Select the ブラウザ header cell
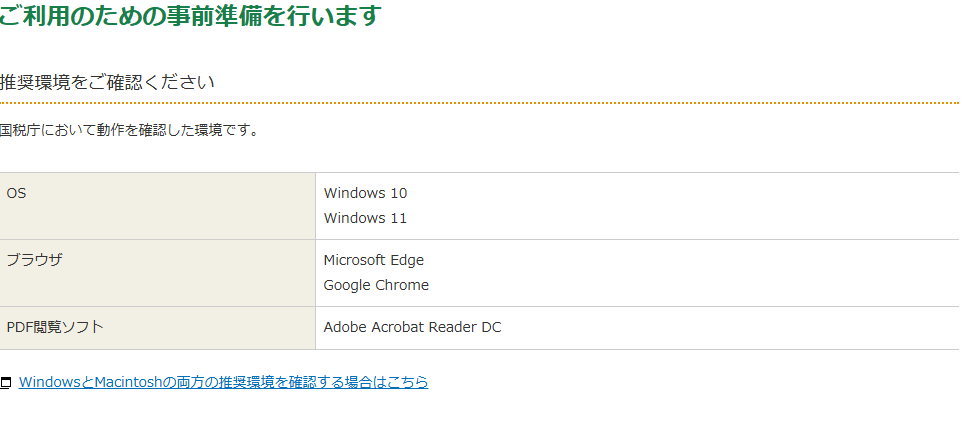This screenshot has height=437, width=964. (157, 272)
